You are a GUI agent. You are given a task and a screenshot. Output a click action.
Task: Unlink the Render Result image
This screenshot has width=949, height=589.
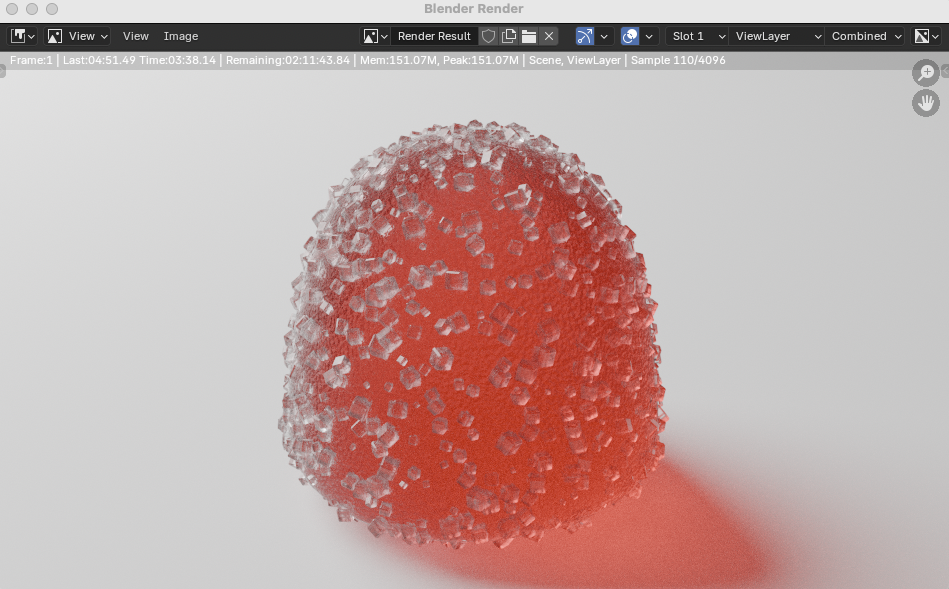pyautogui.click(x=549, y=36)
